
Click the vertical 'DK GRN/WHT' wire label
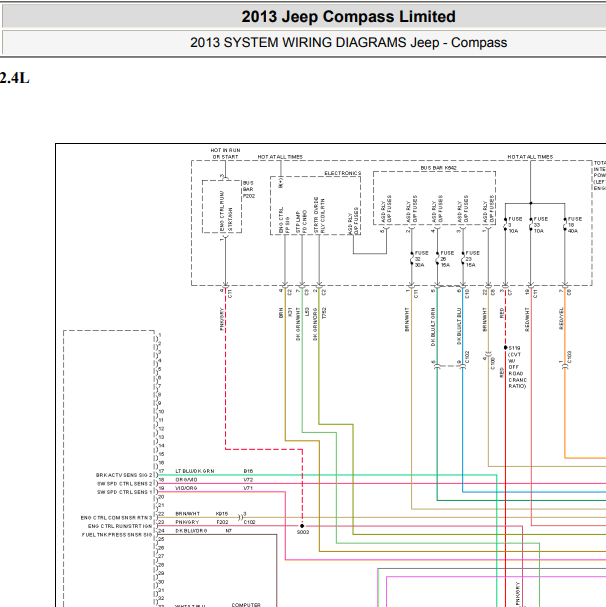[x=298, y=324]
